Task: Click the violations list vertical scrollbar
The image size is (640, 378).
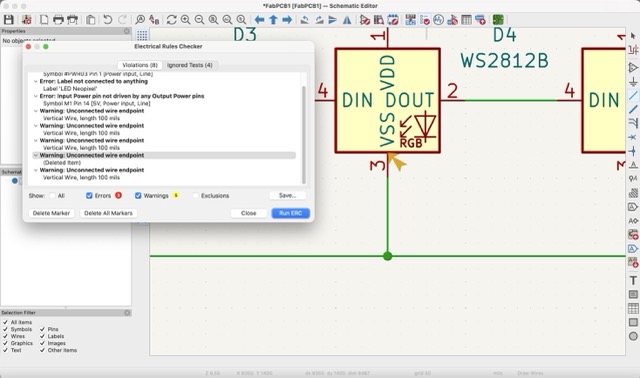Action: pos(304,135)
